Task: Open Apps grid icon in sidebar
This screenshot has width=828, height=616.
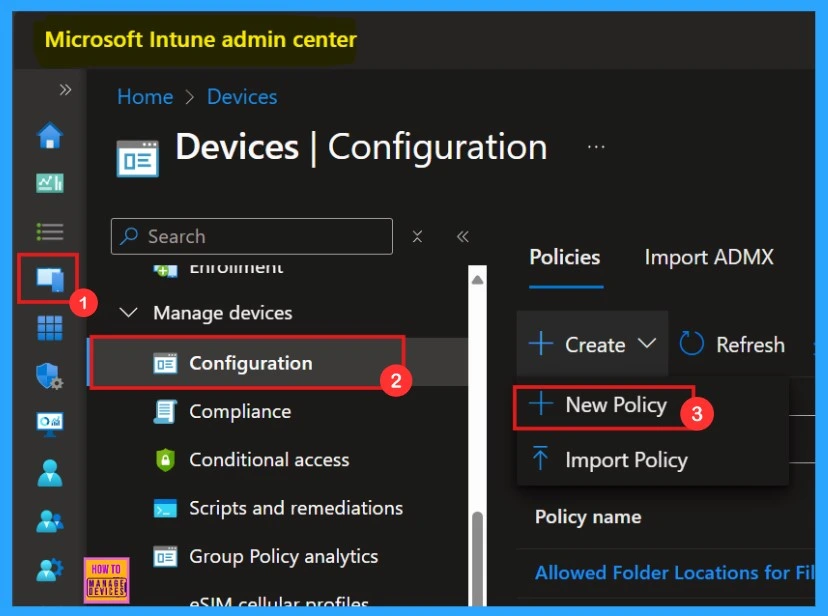Action: pyautogui.click(x=50, y=328)
